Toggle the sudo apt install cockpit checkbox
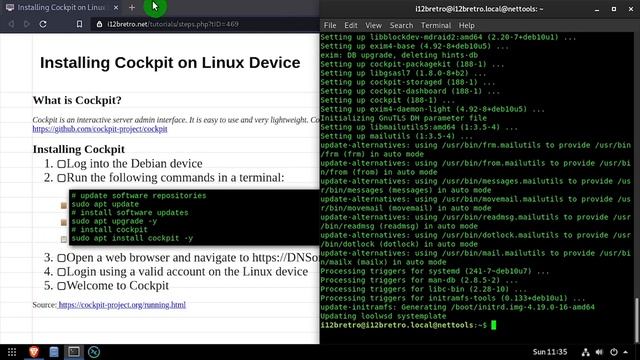The height and width of the screenshot is (360, 640). [x=64, y=239]
